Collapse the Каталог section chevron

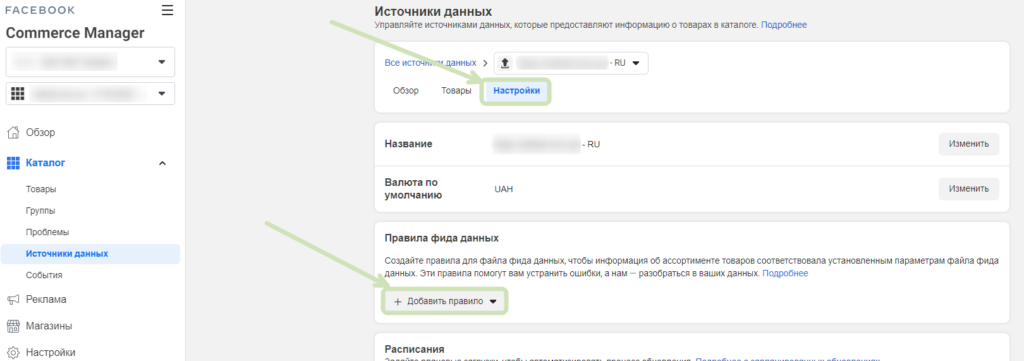[x=163, y=163]
